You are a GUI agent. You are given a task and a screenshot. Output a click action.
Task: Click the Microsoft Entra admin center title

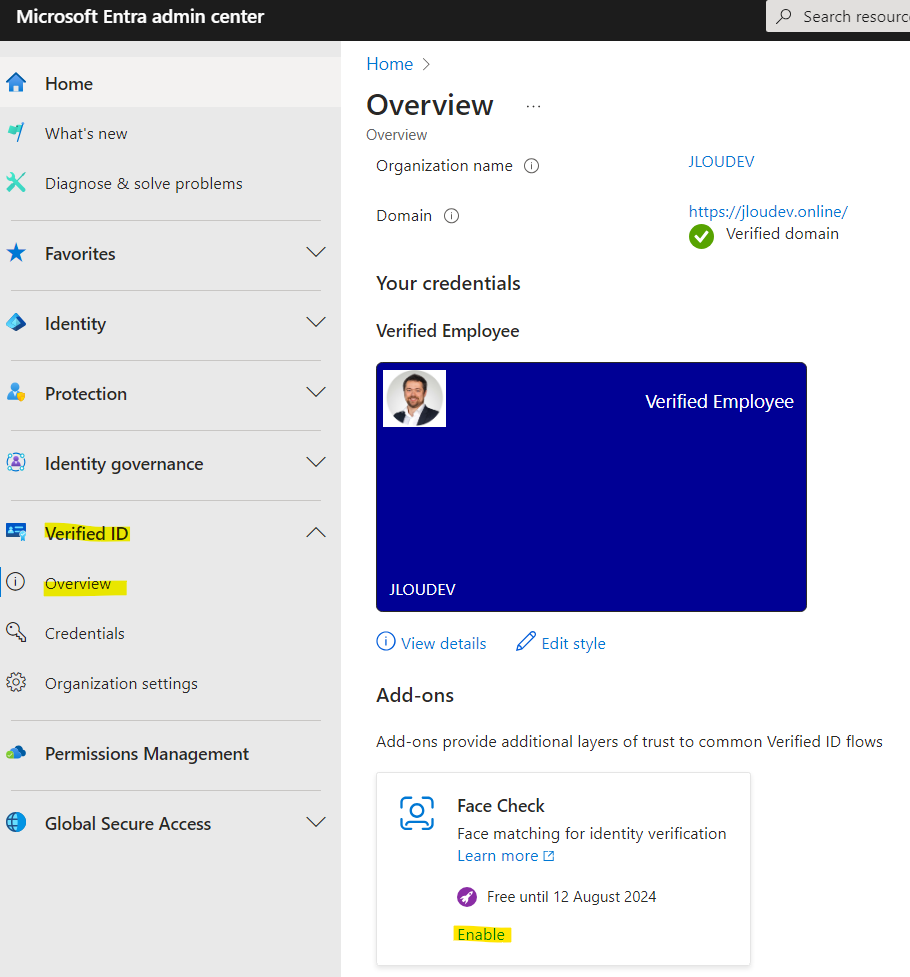coord(140,16)
